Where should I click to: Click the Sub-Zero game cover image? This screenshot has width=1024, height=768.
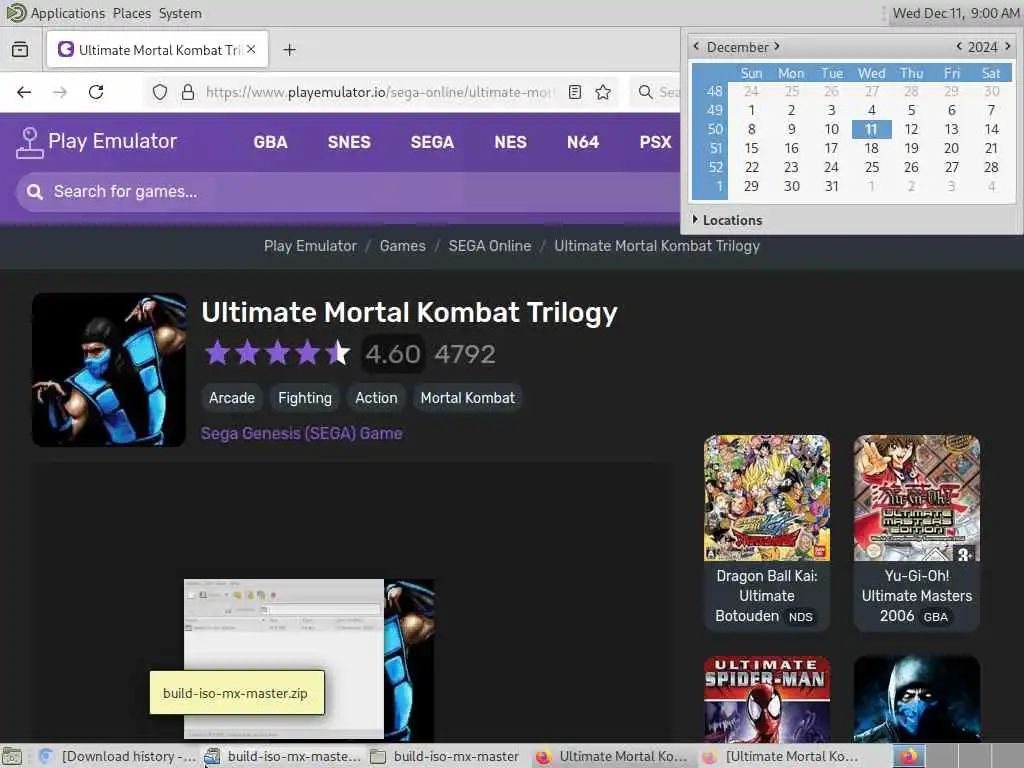point(108,370)
